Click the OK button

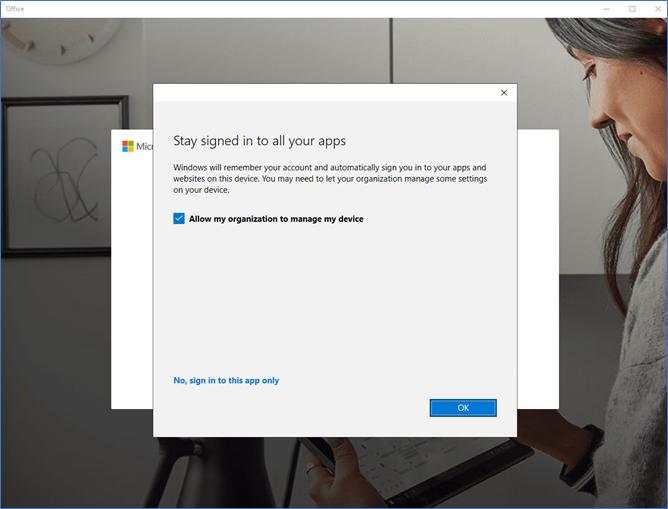click(463, 408)
